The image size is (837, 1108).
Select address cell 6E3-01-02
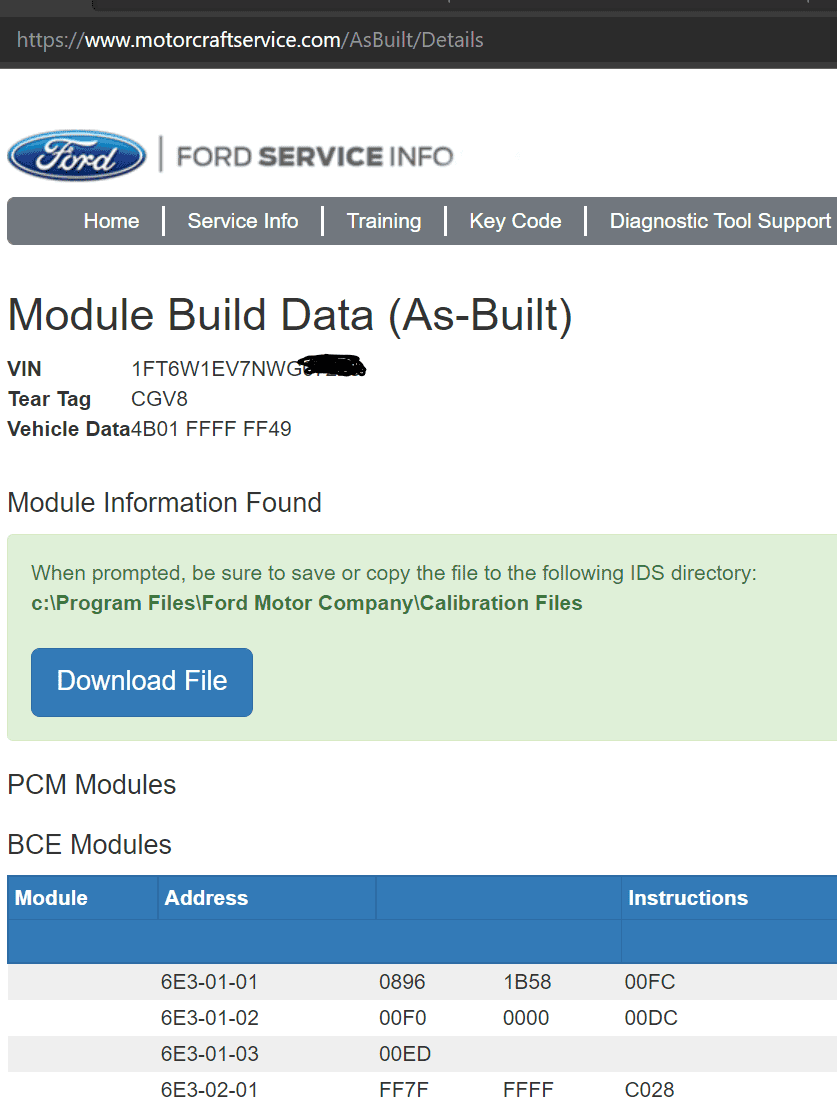[210, 1018]
